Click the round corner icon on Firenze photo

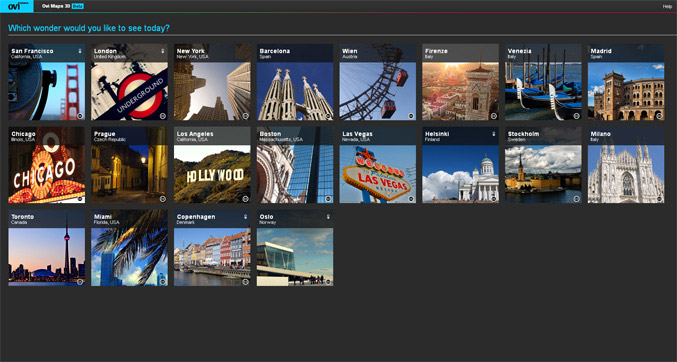pos(494,116)
